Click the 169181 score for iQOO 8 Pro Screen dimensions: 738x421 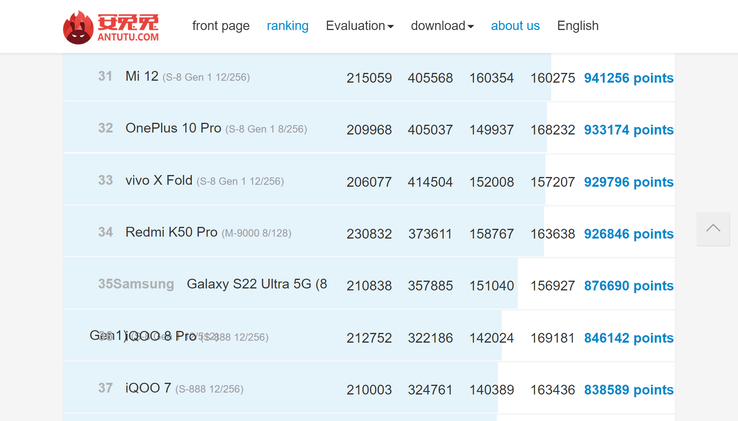(553, 338)
